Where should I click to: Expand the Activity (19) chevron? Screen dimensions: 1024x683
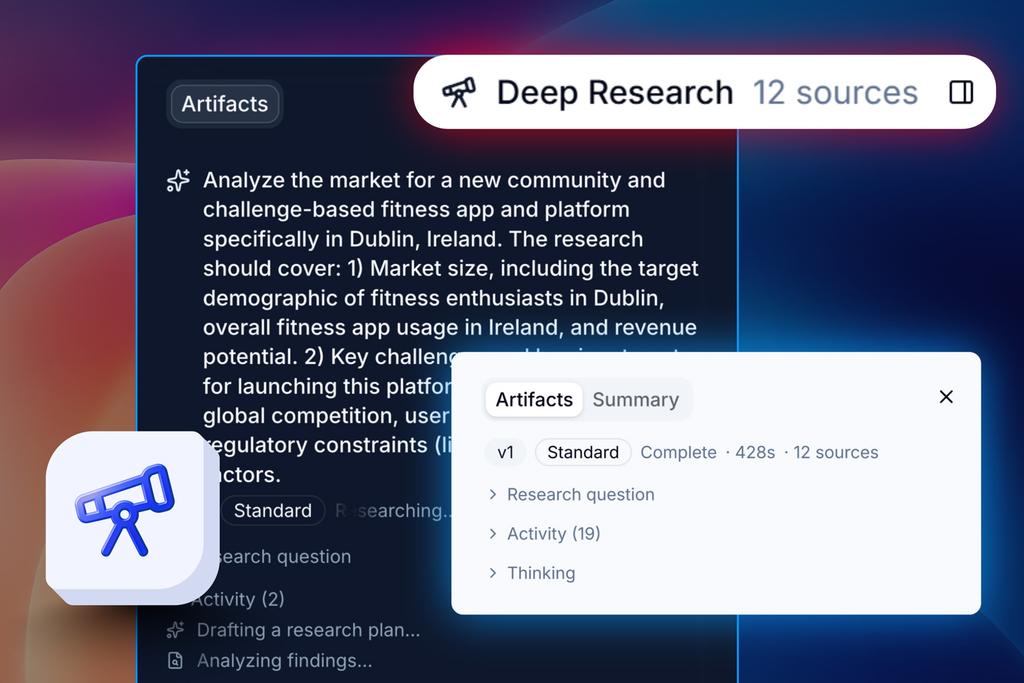(493, 534)
